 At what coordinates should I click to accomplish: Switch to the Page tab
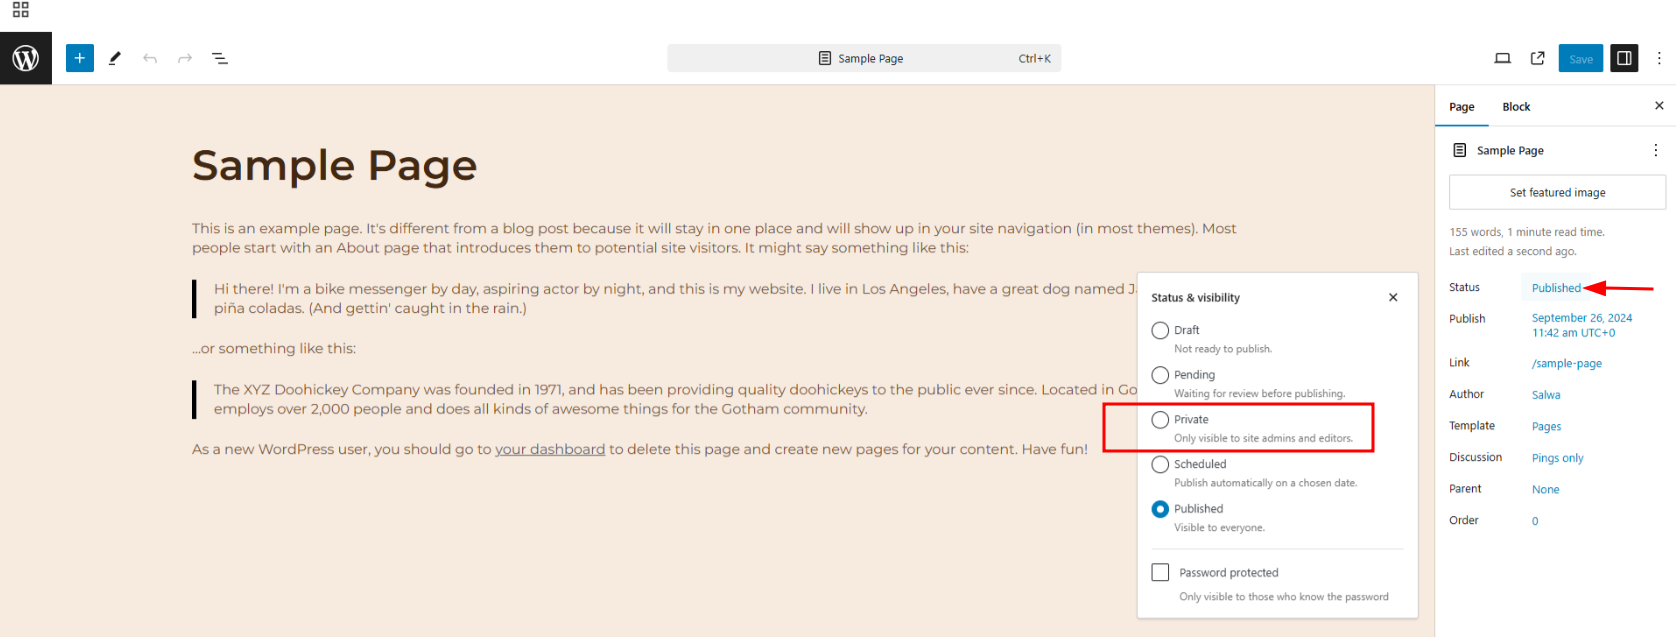(1462, 107)
